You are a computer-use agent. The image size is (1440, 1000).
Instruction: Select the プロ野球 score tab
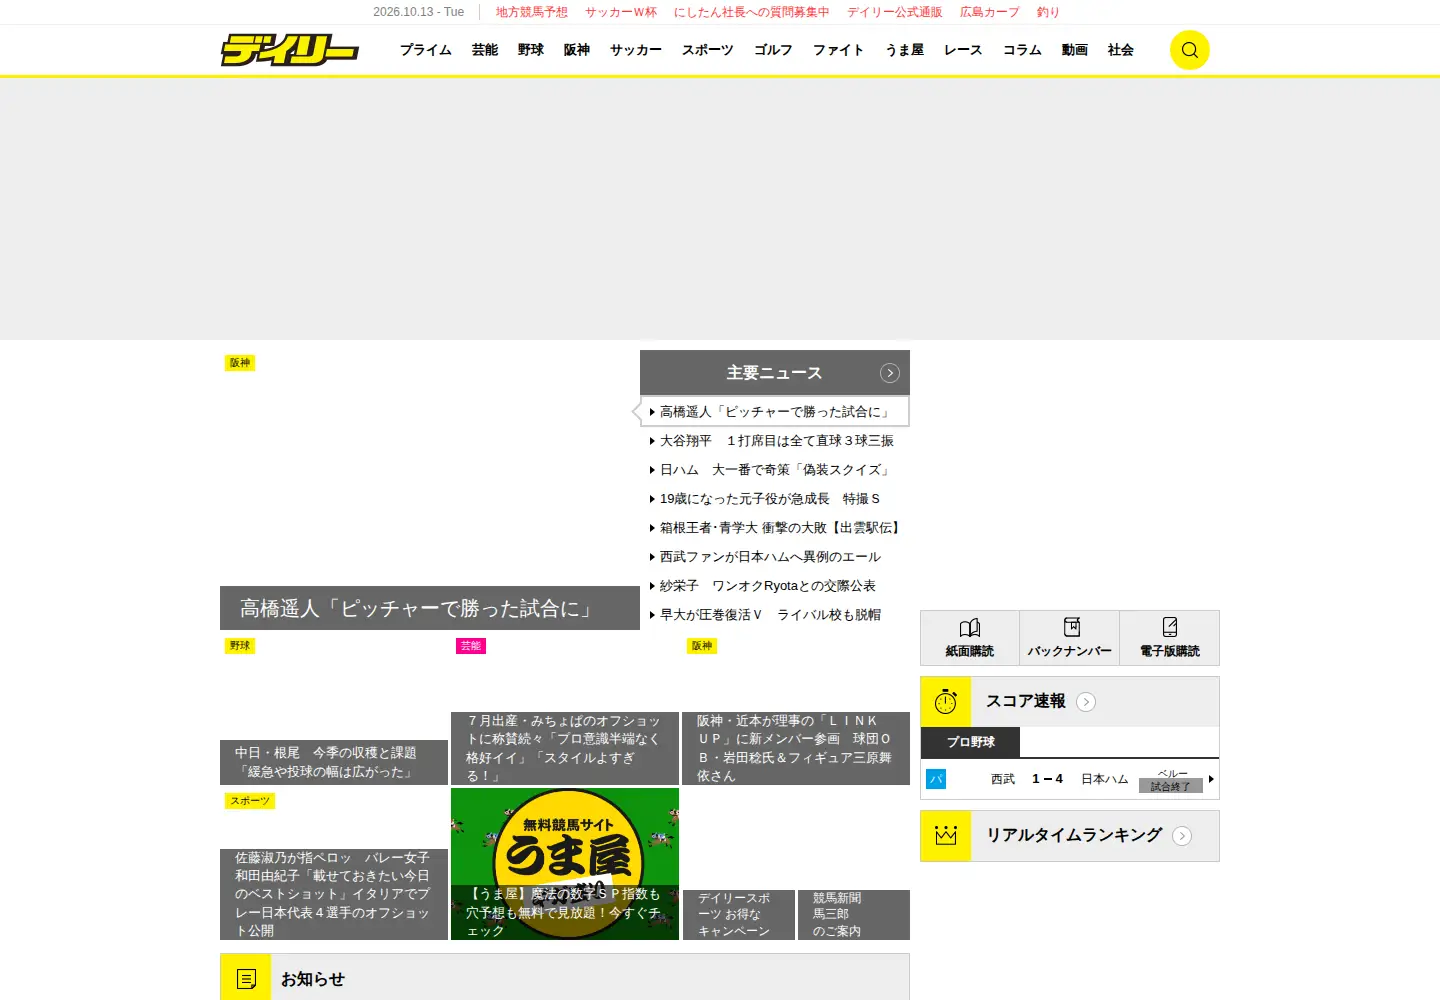(x=971, y=742)
